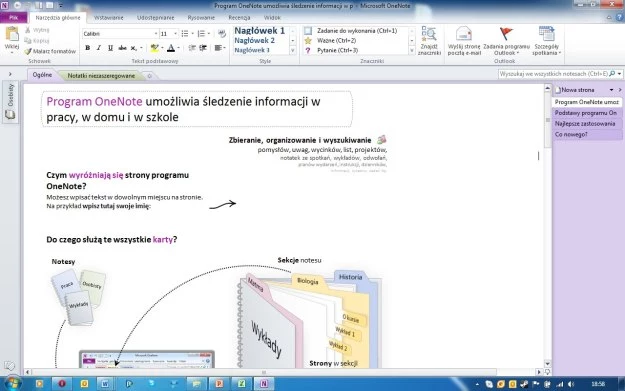Click the search all notebooks field
Screen dimensions: 625x391
point(554,74)
